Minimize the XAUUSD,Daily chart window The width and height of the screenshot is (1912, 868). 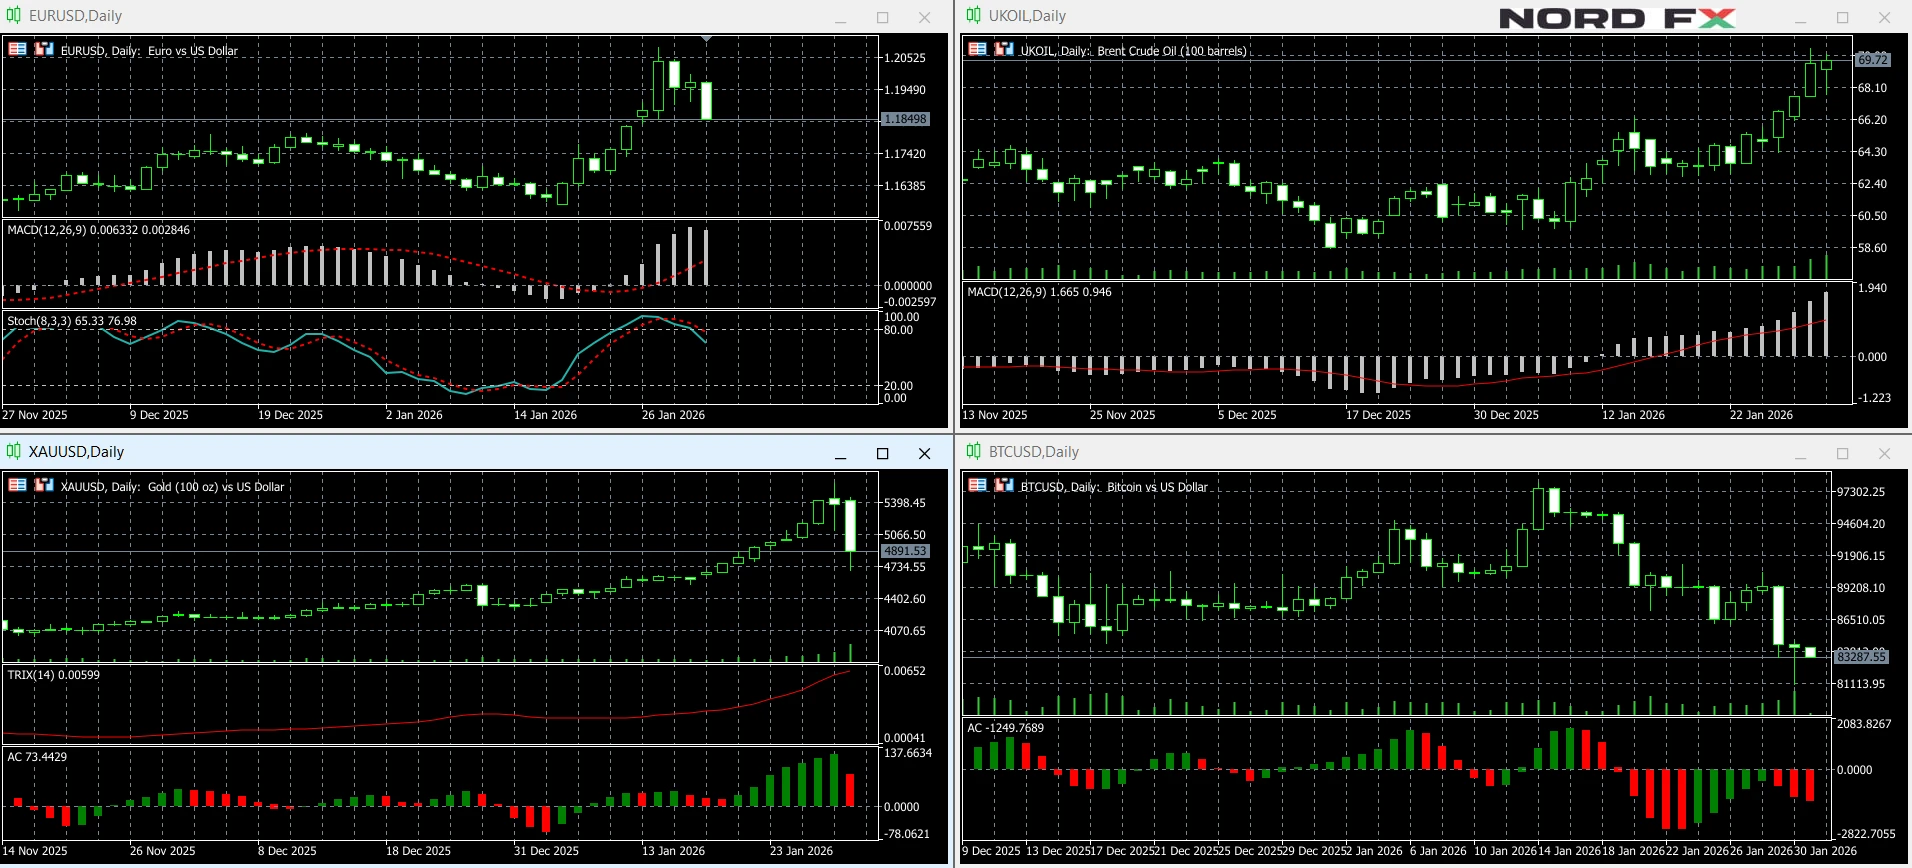tap(840, 453)
